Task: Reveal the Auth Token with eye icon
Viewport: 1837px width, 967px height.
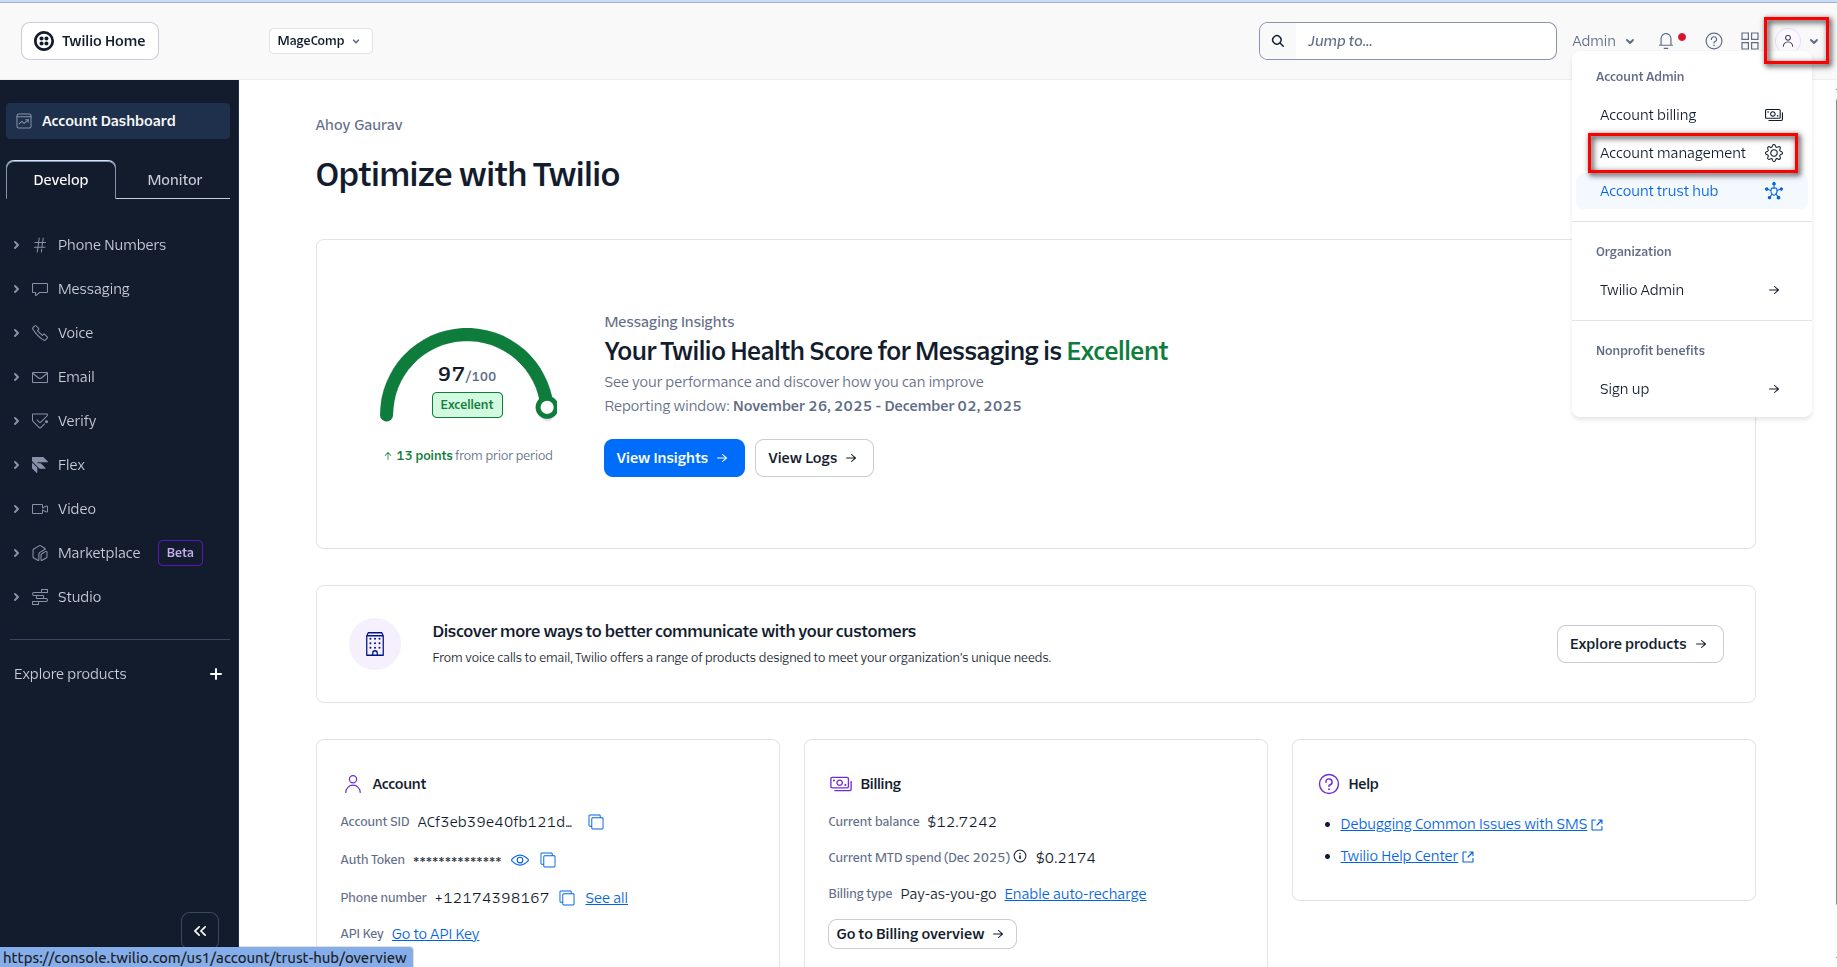Action: [x=520, y=860]
